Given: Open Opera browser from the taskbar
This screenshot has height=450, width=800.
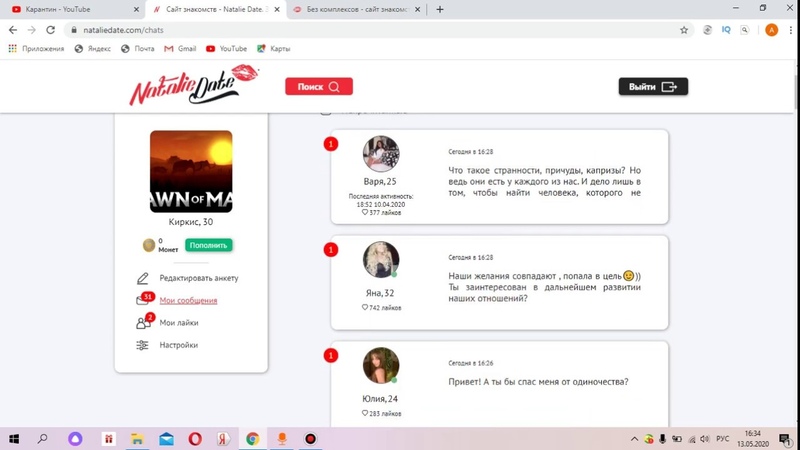Looking at the screenshot, I should click(x=195, y=438).
